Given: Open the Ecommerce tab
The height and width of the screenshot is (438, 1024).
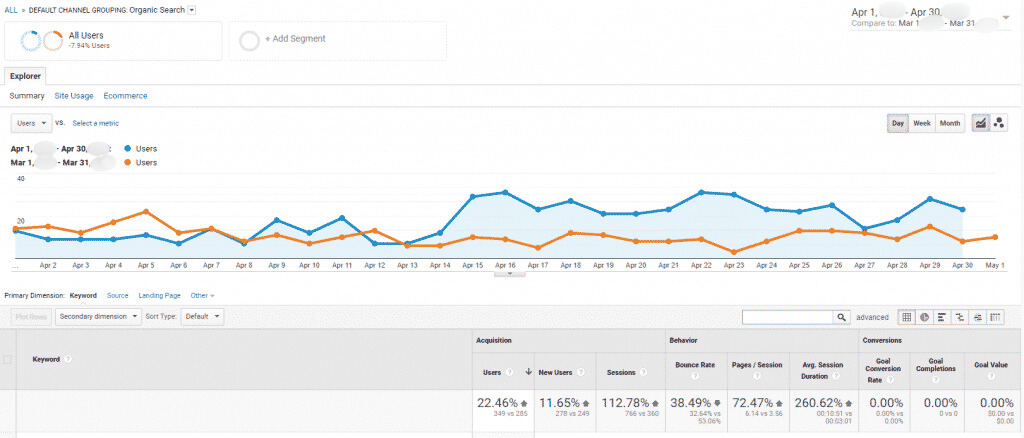Looking at the screenshot, I should [125, 96].
